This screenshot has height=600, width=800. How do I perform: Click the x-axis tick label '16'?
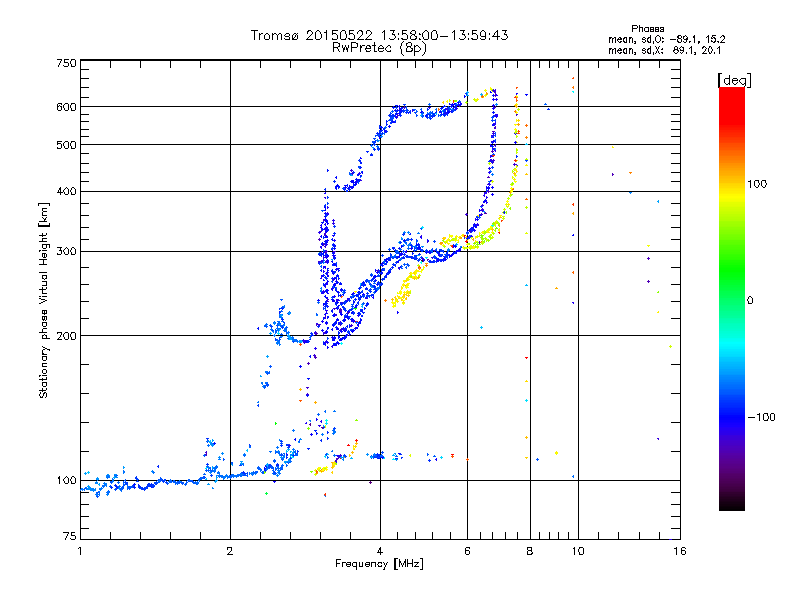click(x=680, y=551)
